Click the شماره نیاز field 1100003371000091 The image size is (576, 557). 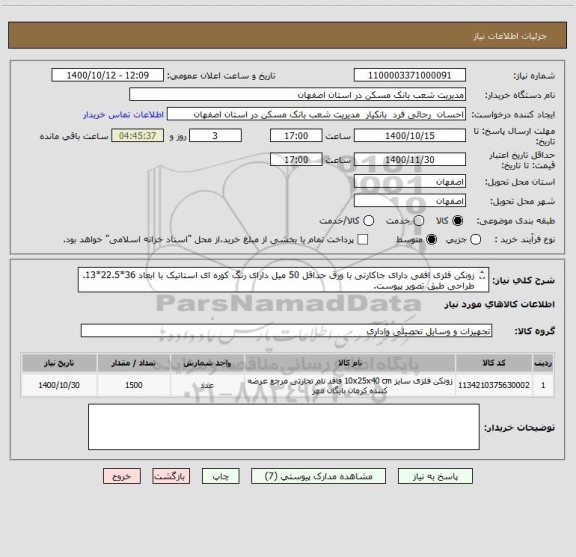[410, 75]
